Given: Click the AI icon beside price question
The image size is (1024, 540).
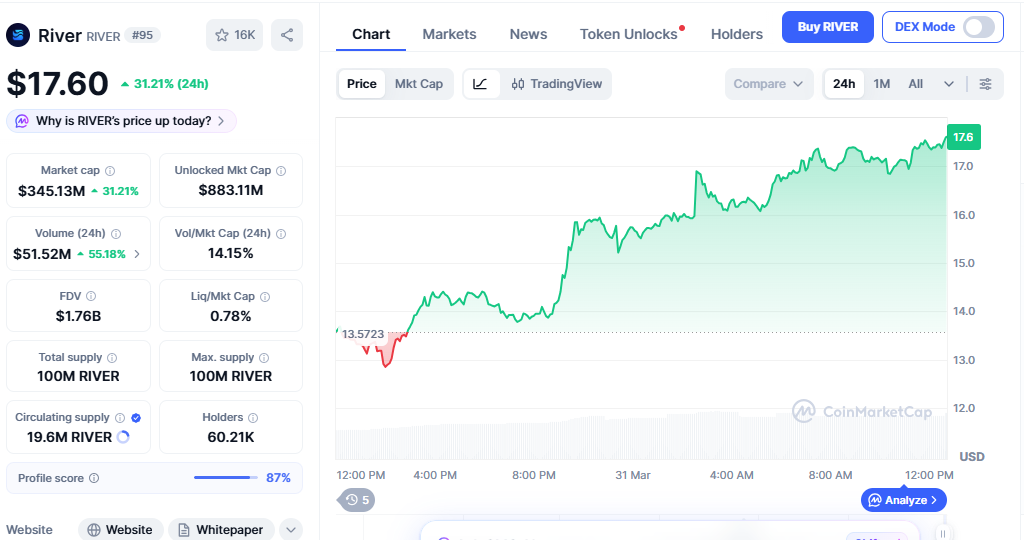Looking at the screenshot, I should (22, 121).
